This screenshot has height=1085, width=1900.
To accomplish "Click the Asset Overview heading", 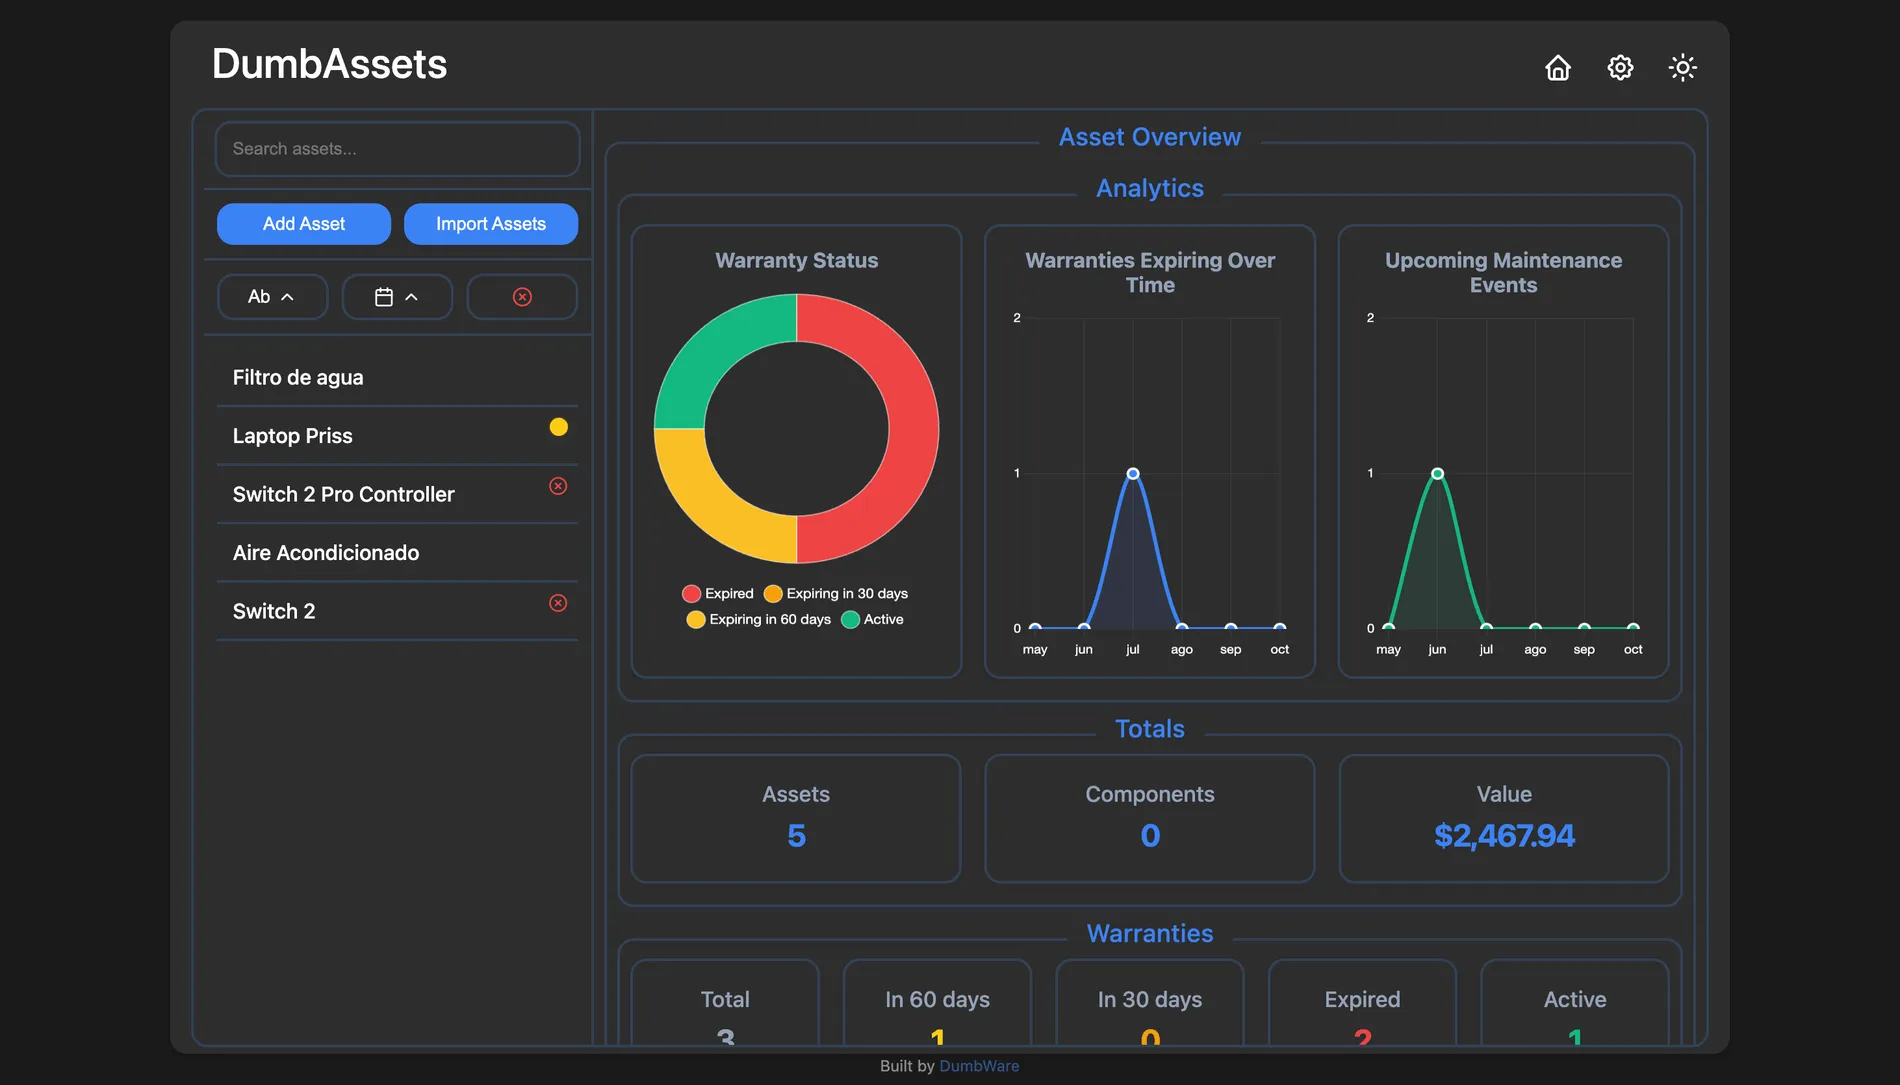I will [1150, 137].
